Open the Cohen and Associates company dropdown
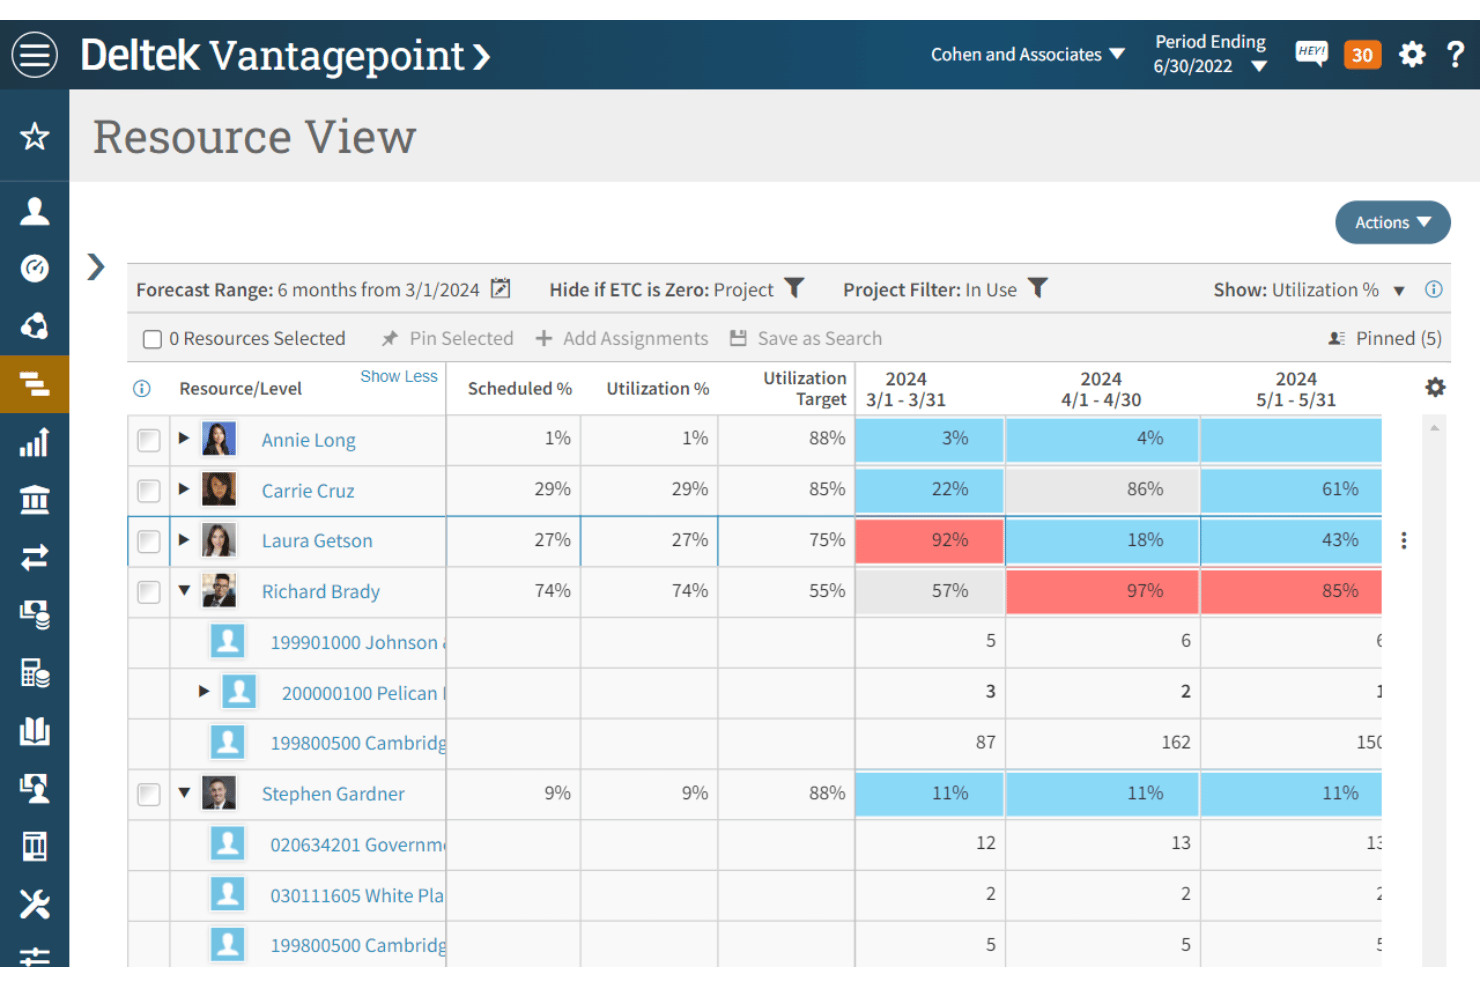 tap(1028, 54)
